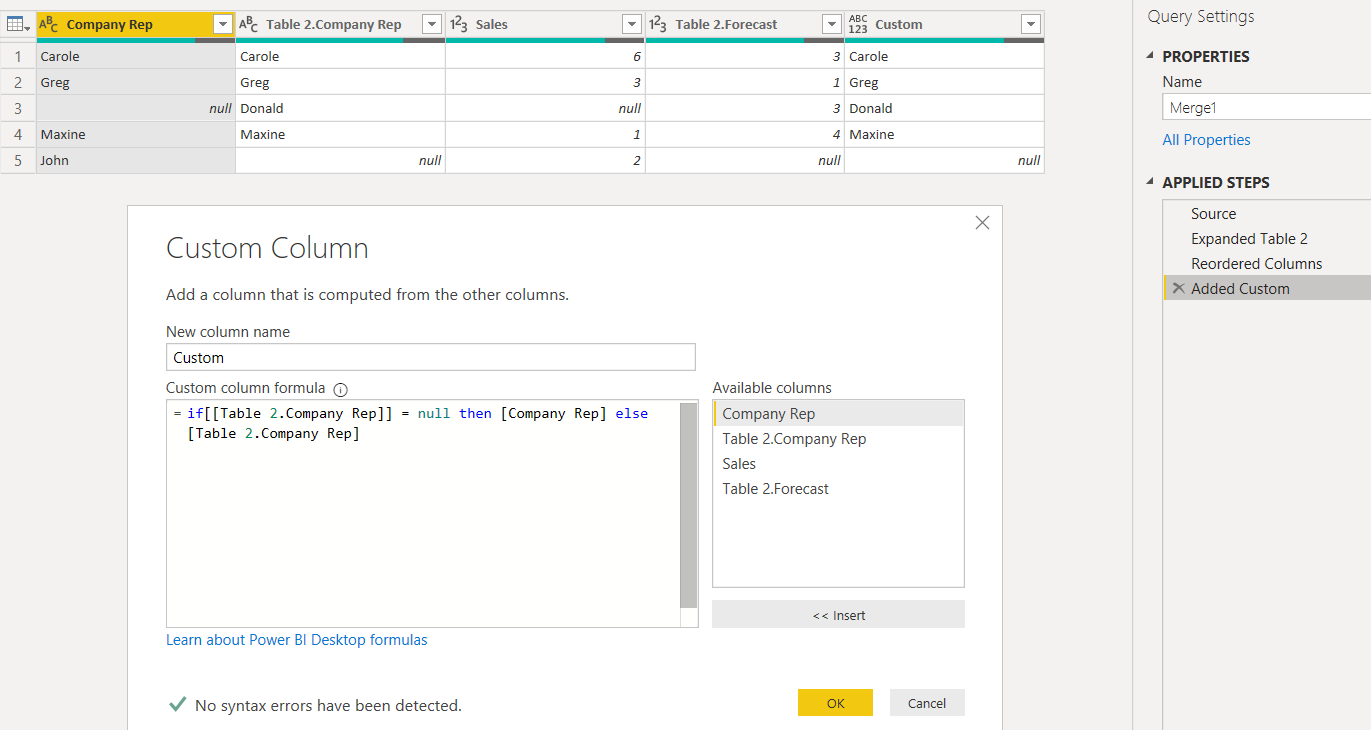Image resolution: width=1371 pixels, height=730 pixels.
Task: Click the ABC type icon on Table 2.Company Rep column
Action: 250,24
